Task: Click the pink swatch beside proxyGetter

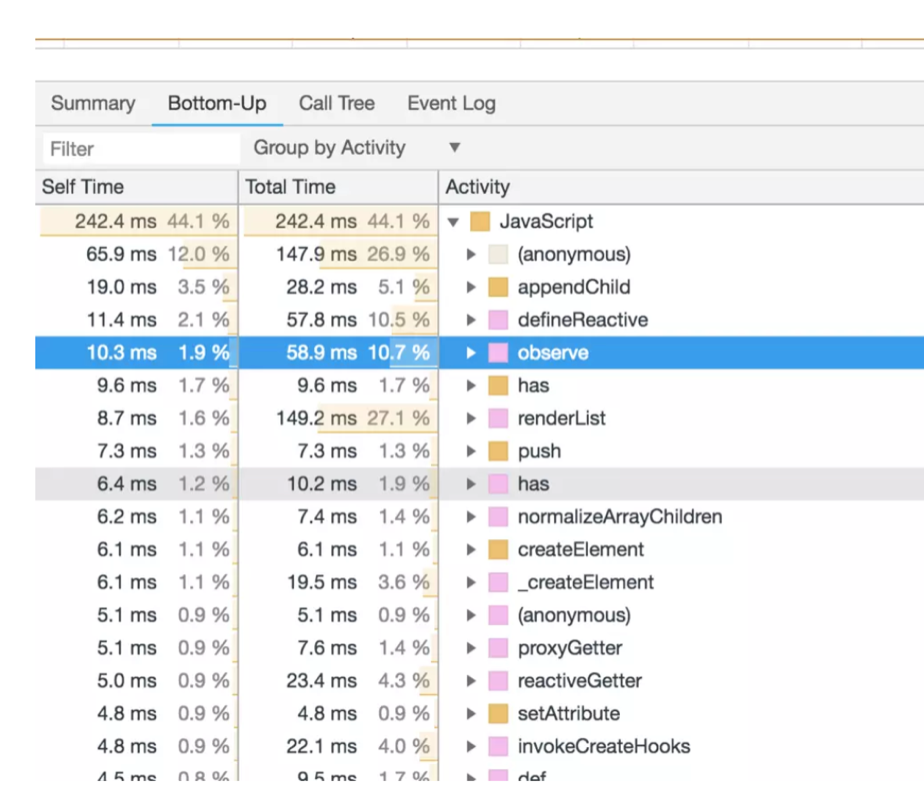Action: (x=498, y=648)
